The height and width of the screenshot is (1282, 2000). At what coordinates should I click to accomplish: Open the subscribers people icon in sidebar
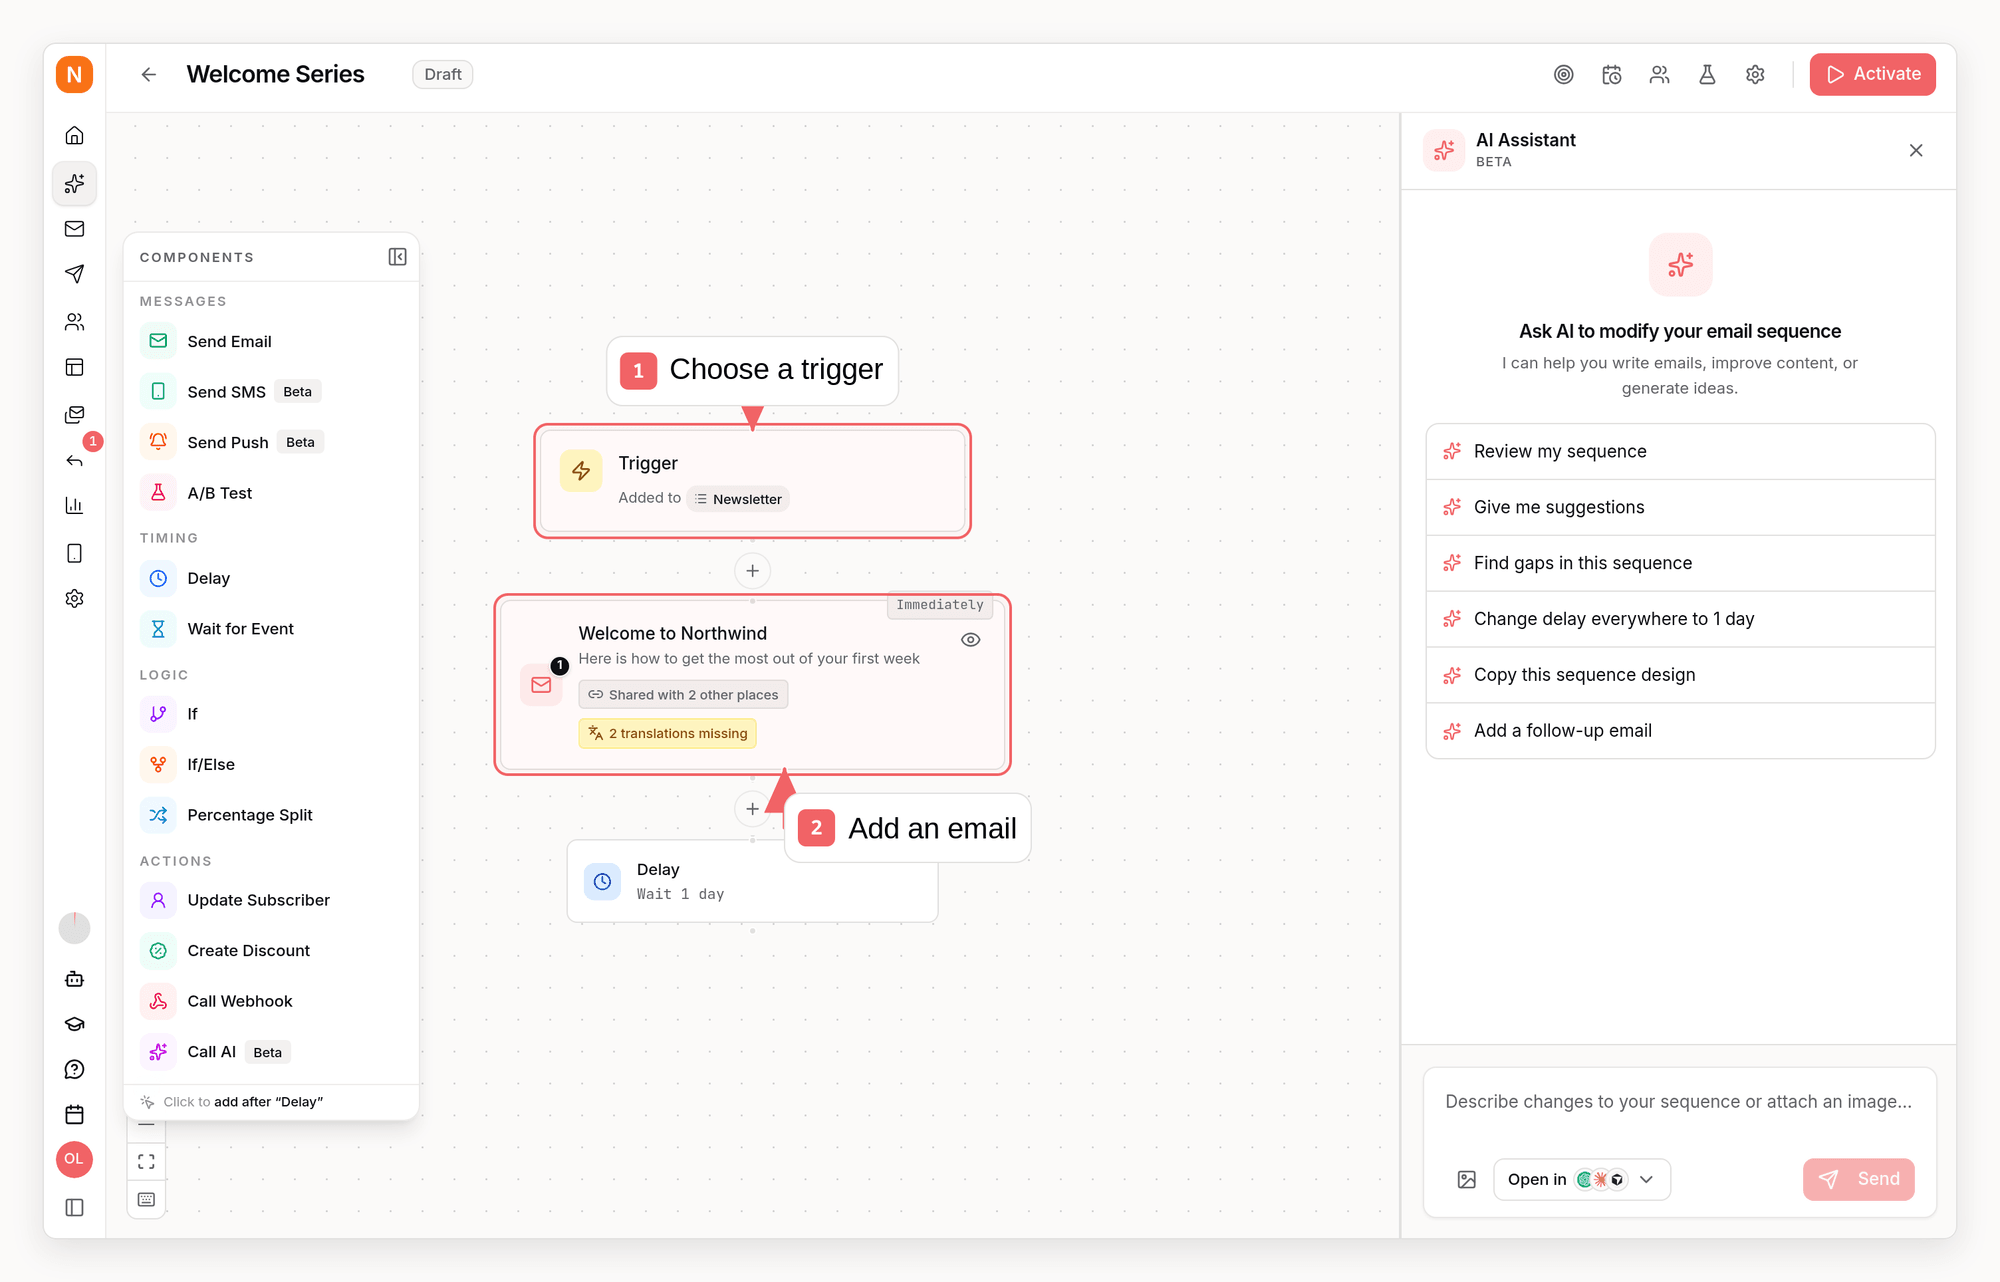(x=75, y=322)
